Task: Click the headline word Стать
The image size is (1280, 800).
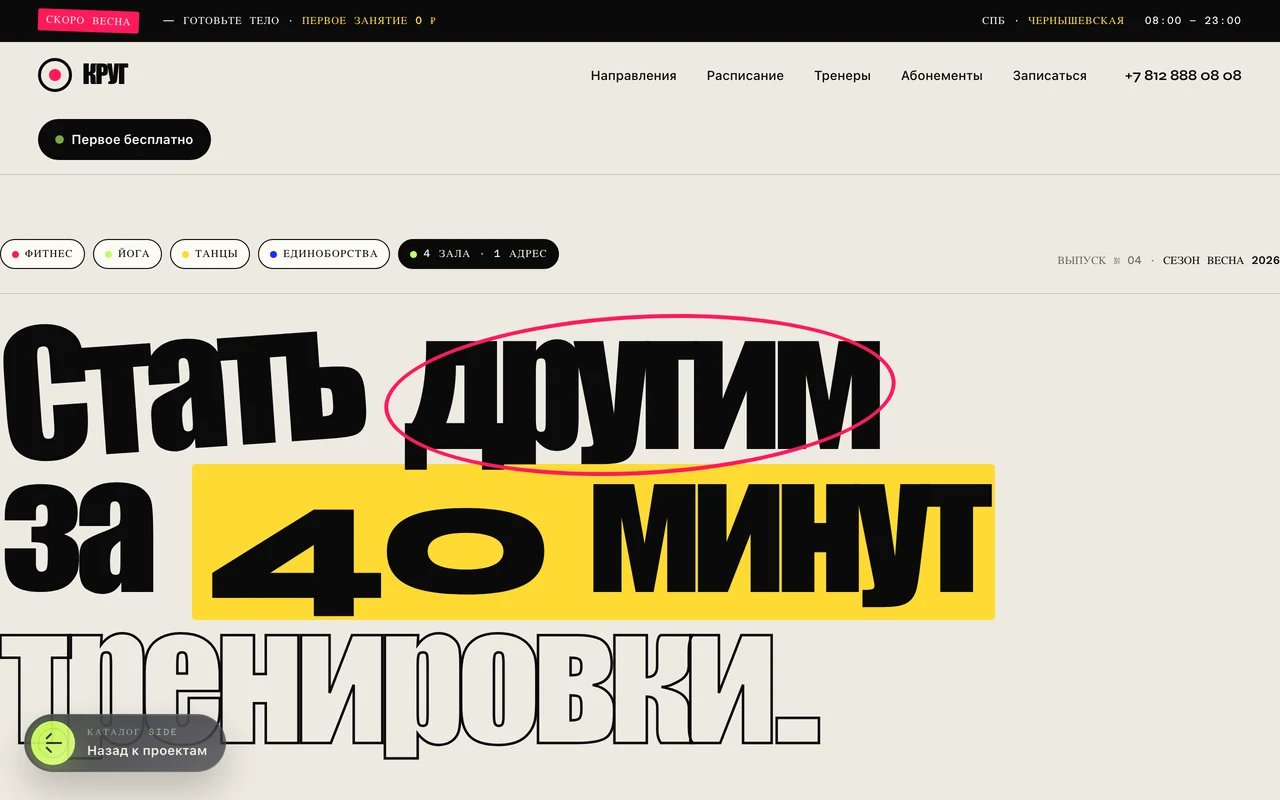Action: coord(185,392)
